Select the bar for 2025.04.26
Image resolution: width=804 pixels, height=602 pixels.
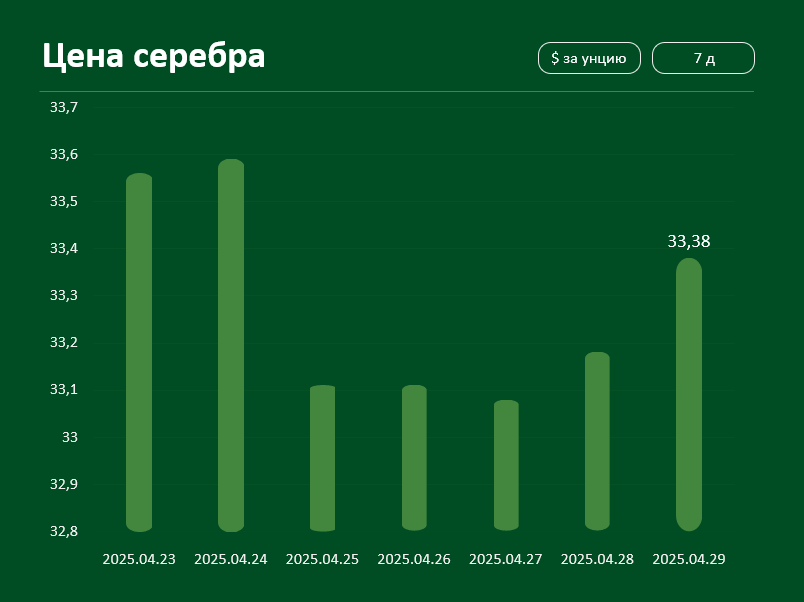coord(414,457)
